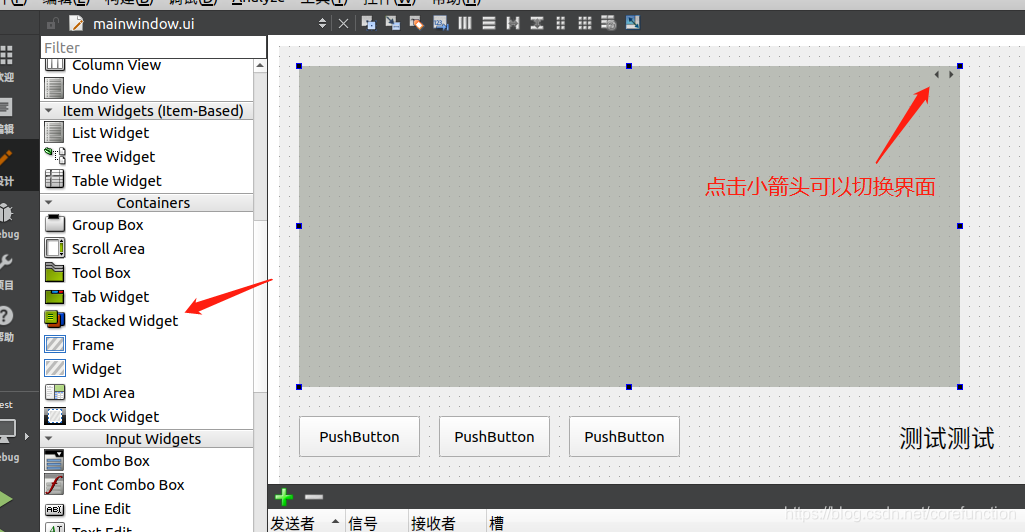Click the middle PushButton on the form

tap(494, 437)
